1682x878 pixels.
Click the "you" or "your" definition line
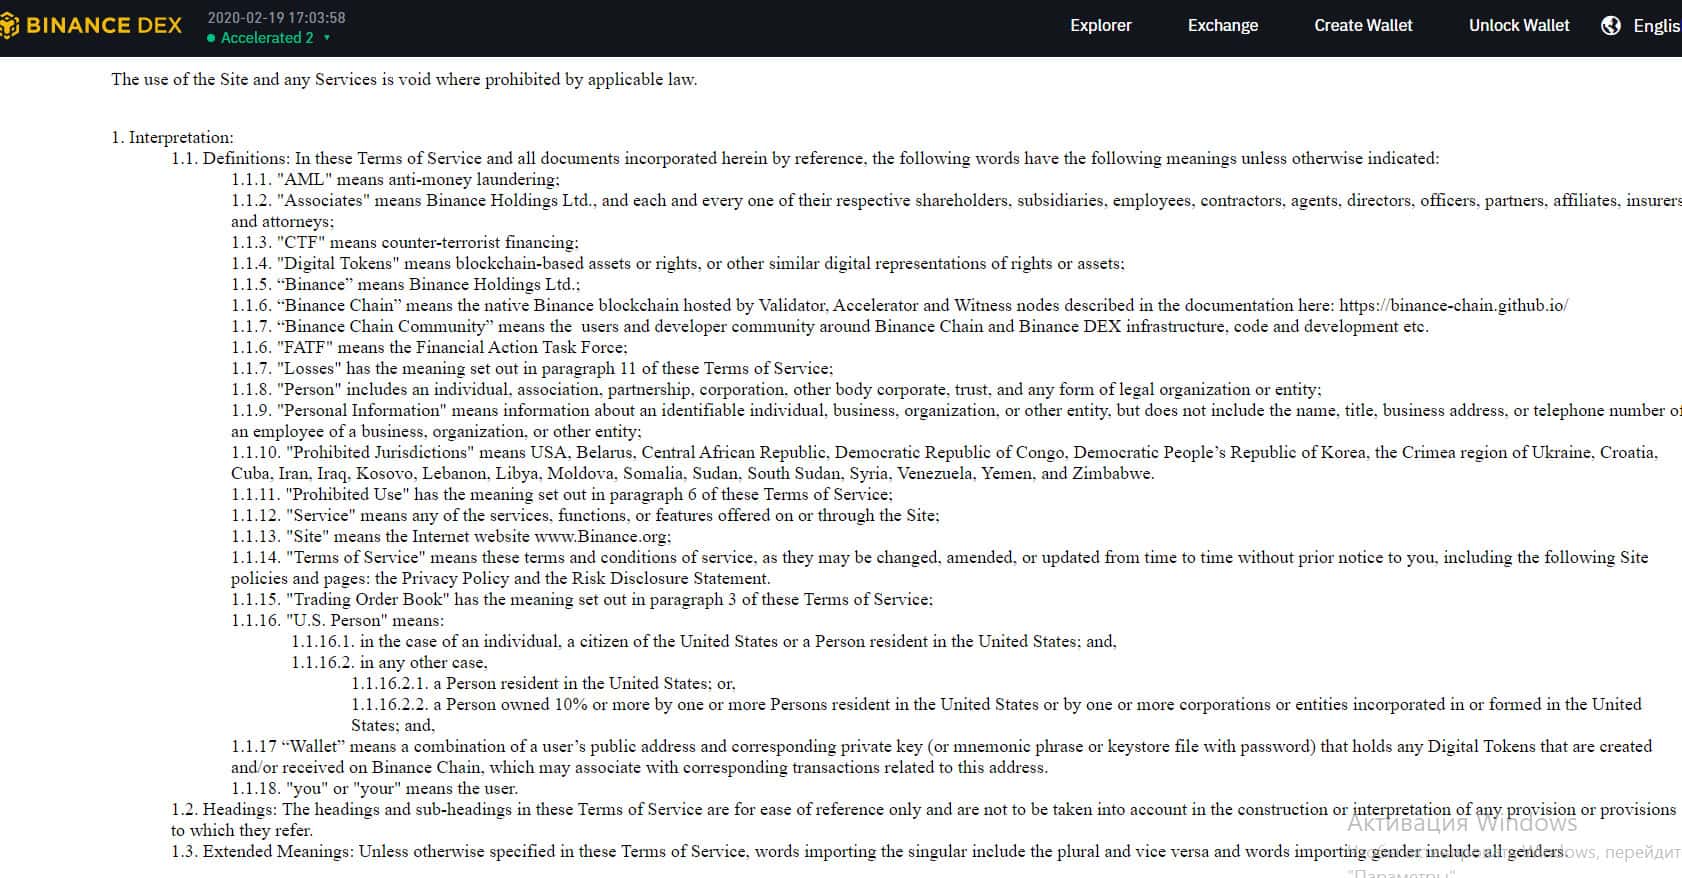point(374,789)
